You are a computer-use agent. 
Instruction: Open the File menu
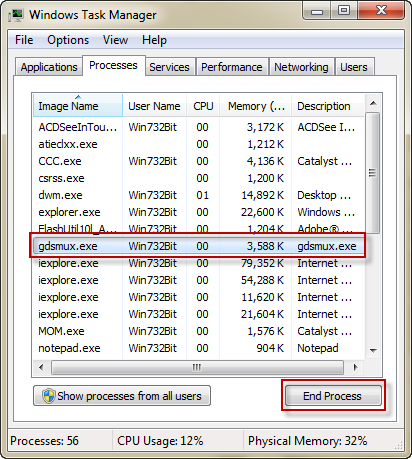[24, 40]
